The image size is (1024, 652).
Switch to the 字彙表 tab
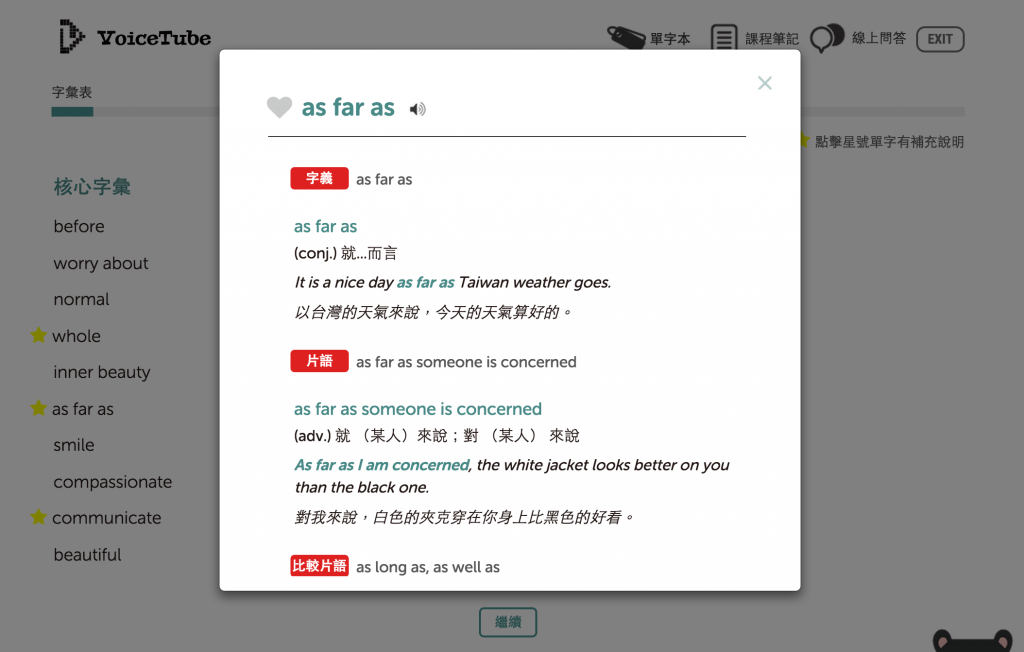tap(71, 90)
